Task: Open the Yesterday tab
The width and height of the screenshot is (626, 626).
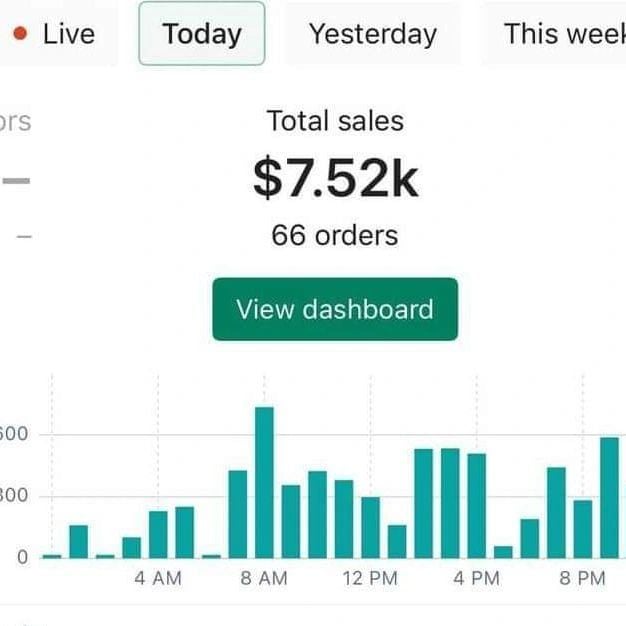Action: (372, 34)
